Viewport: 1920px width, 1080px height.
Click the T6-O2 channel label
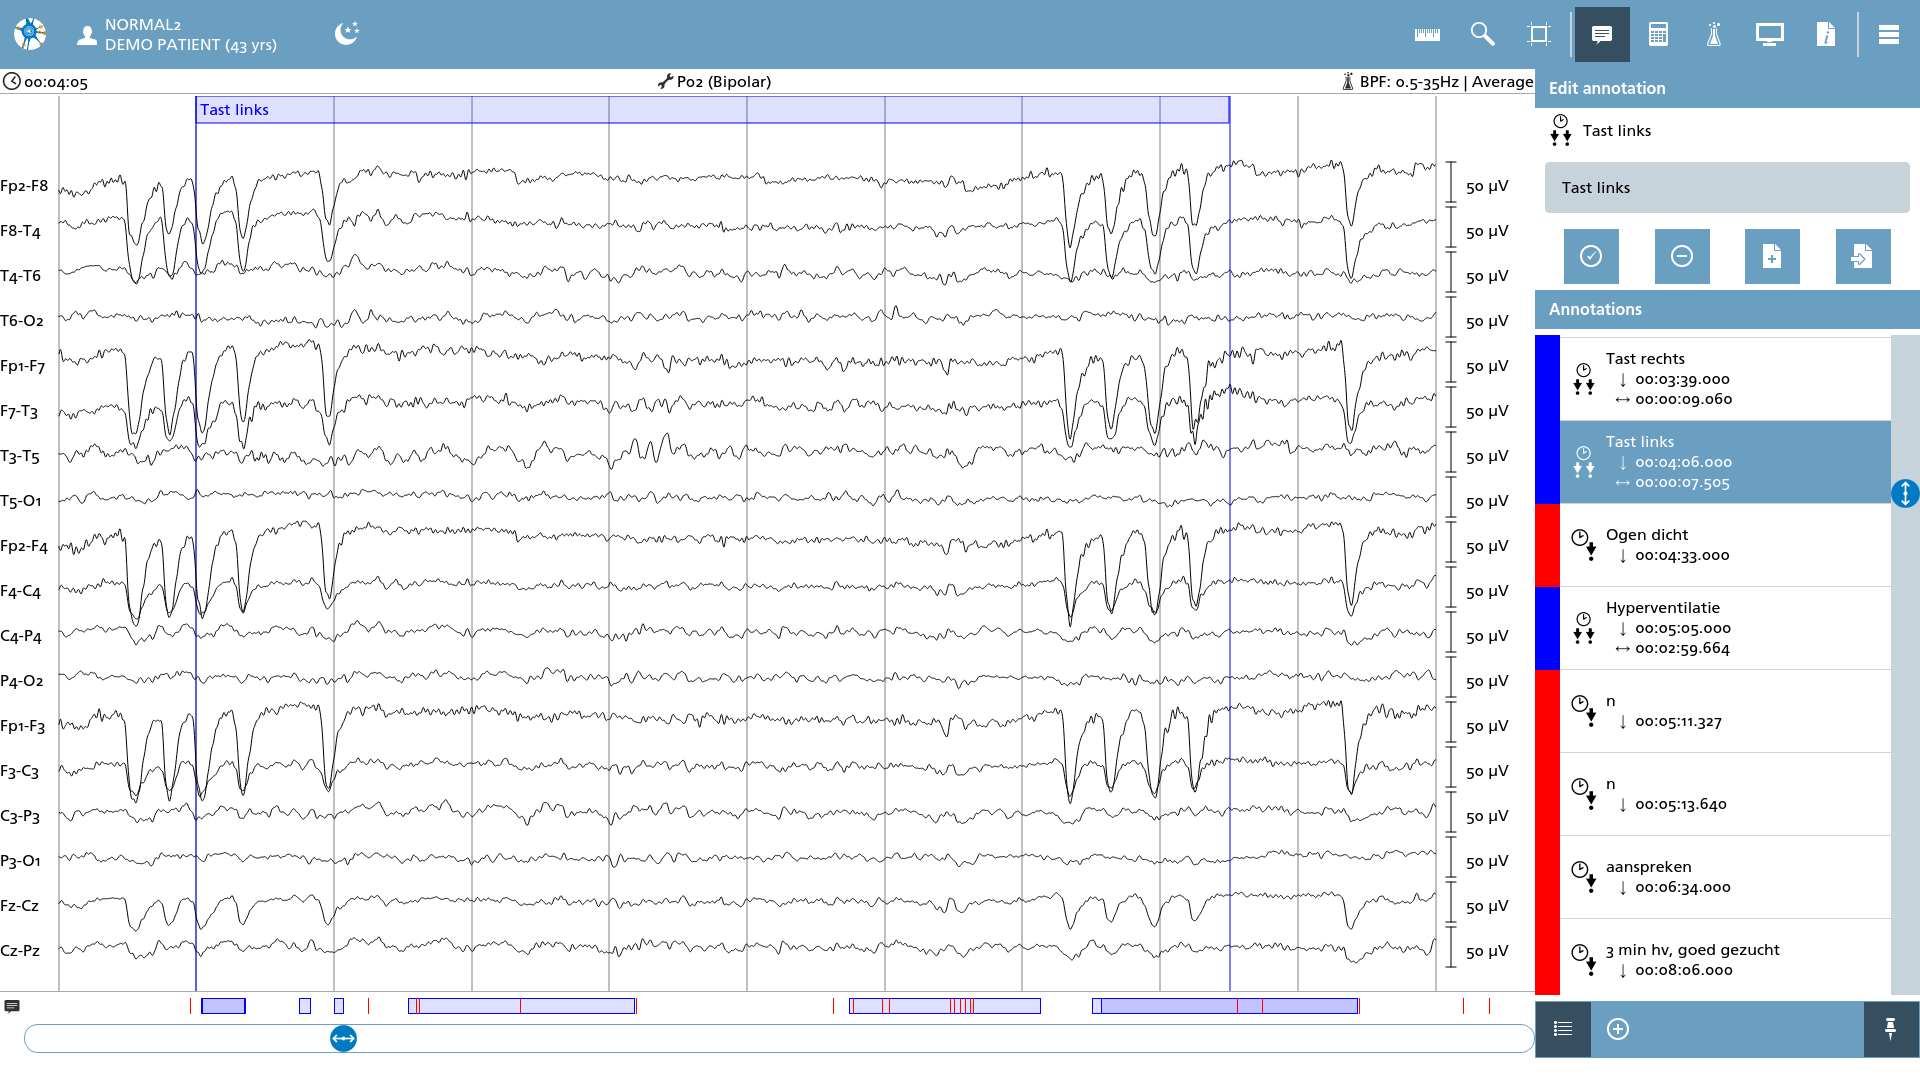coord(22,321)
